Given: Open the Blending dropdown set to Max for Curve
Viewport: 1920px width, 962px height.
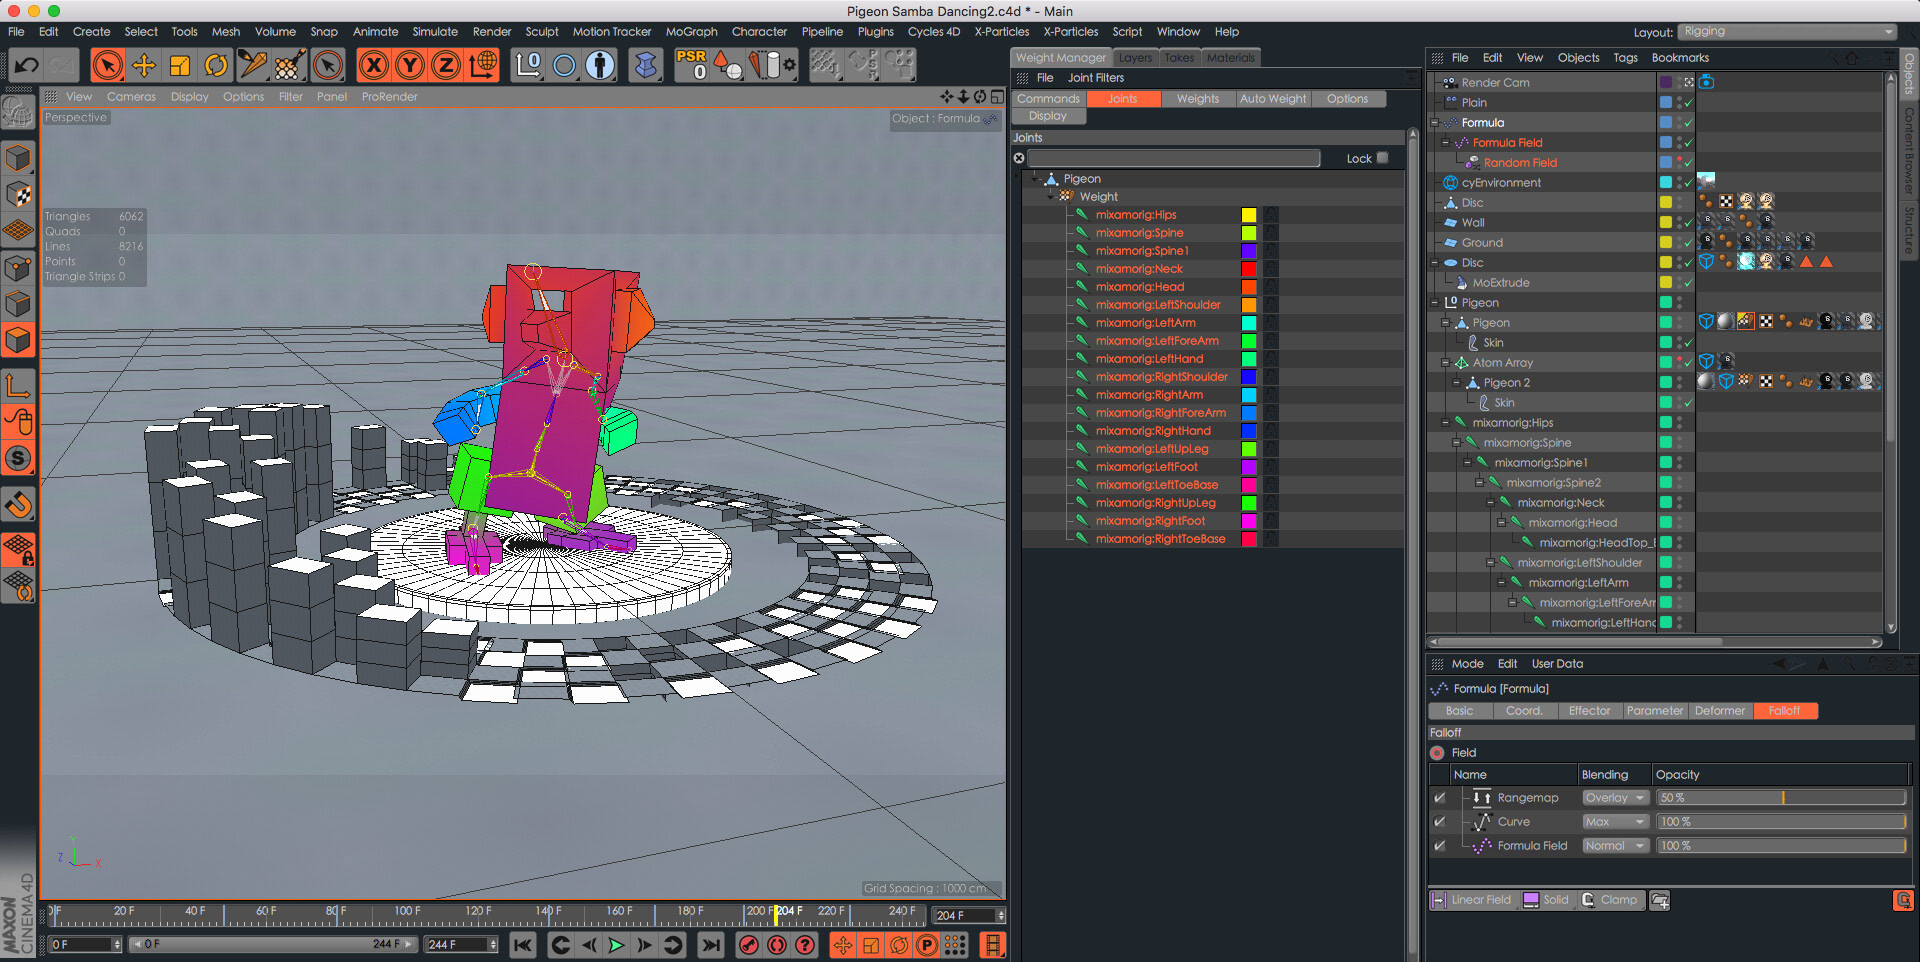Looking at the screenshot, I should pyautogui.click(x=1614, y=821).
